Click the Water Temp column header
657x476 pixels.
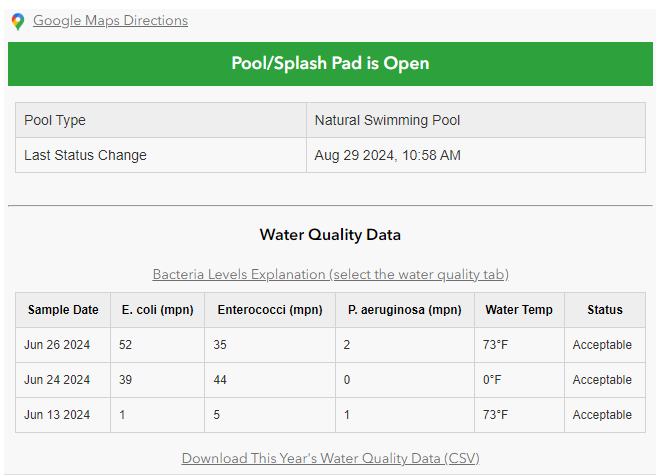pos(519,310)
